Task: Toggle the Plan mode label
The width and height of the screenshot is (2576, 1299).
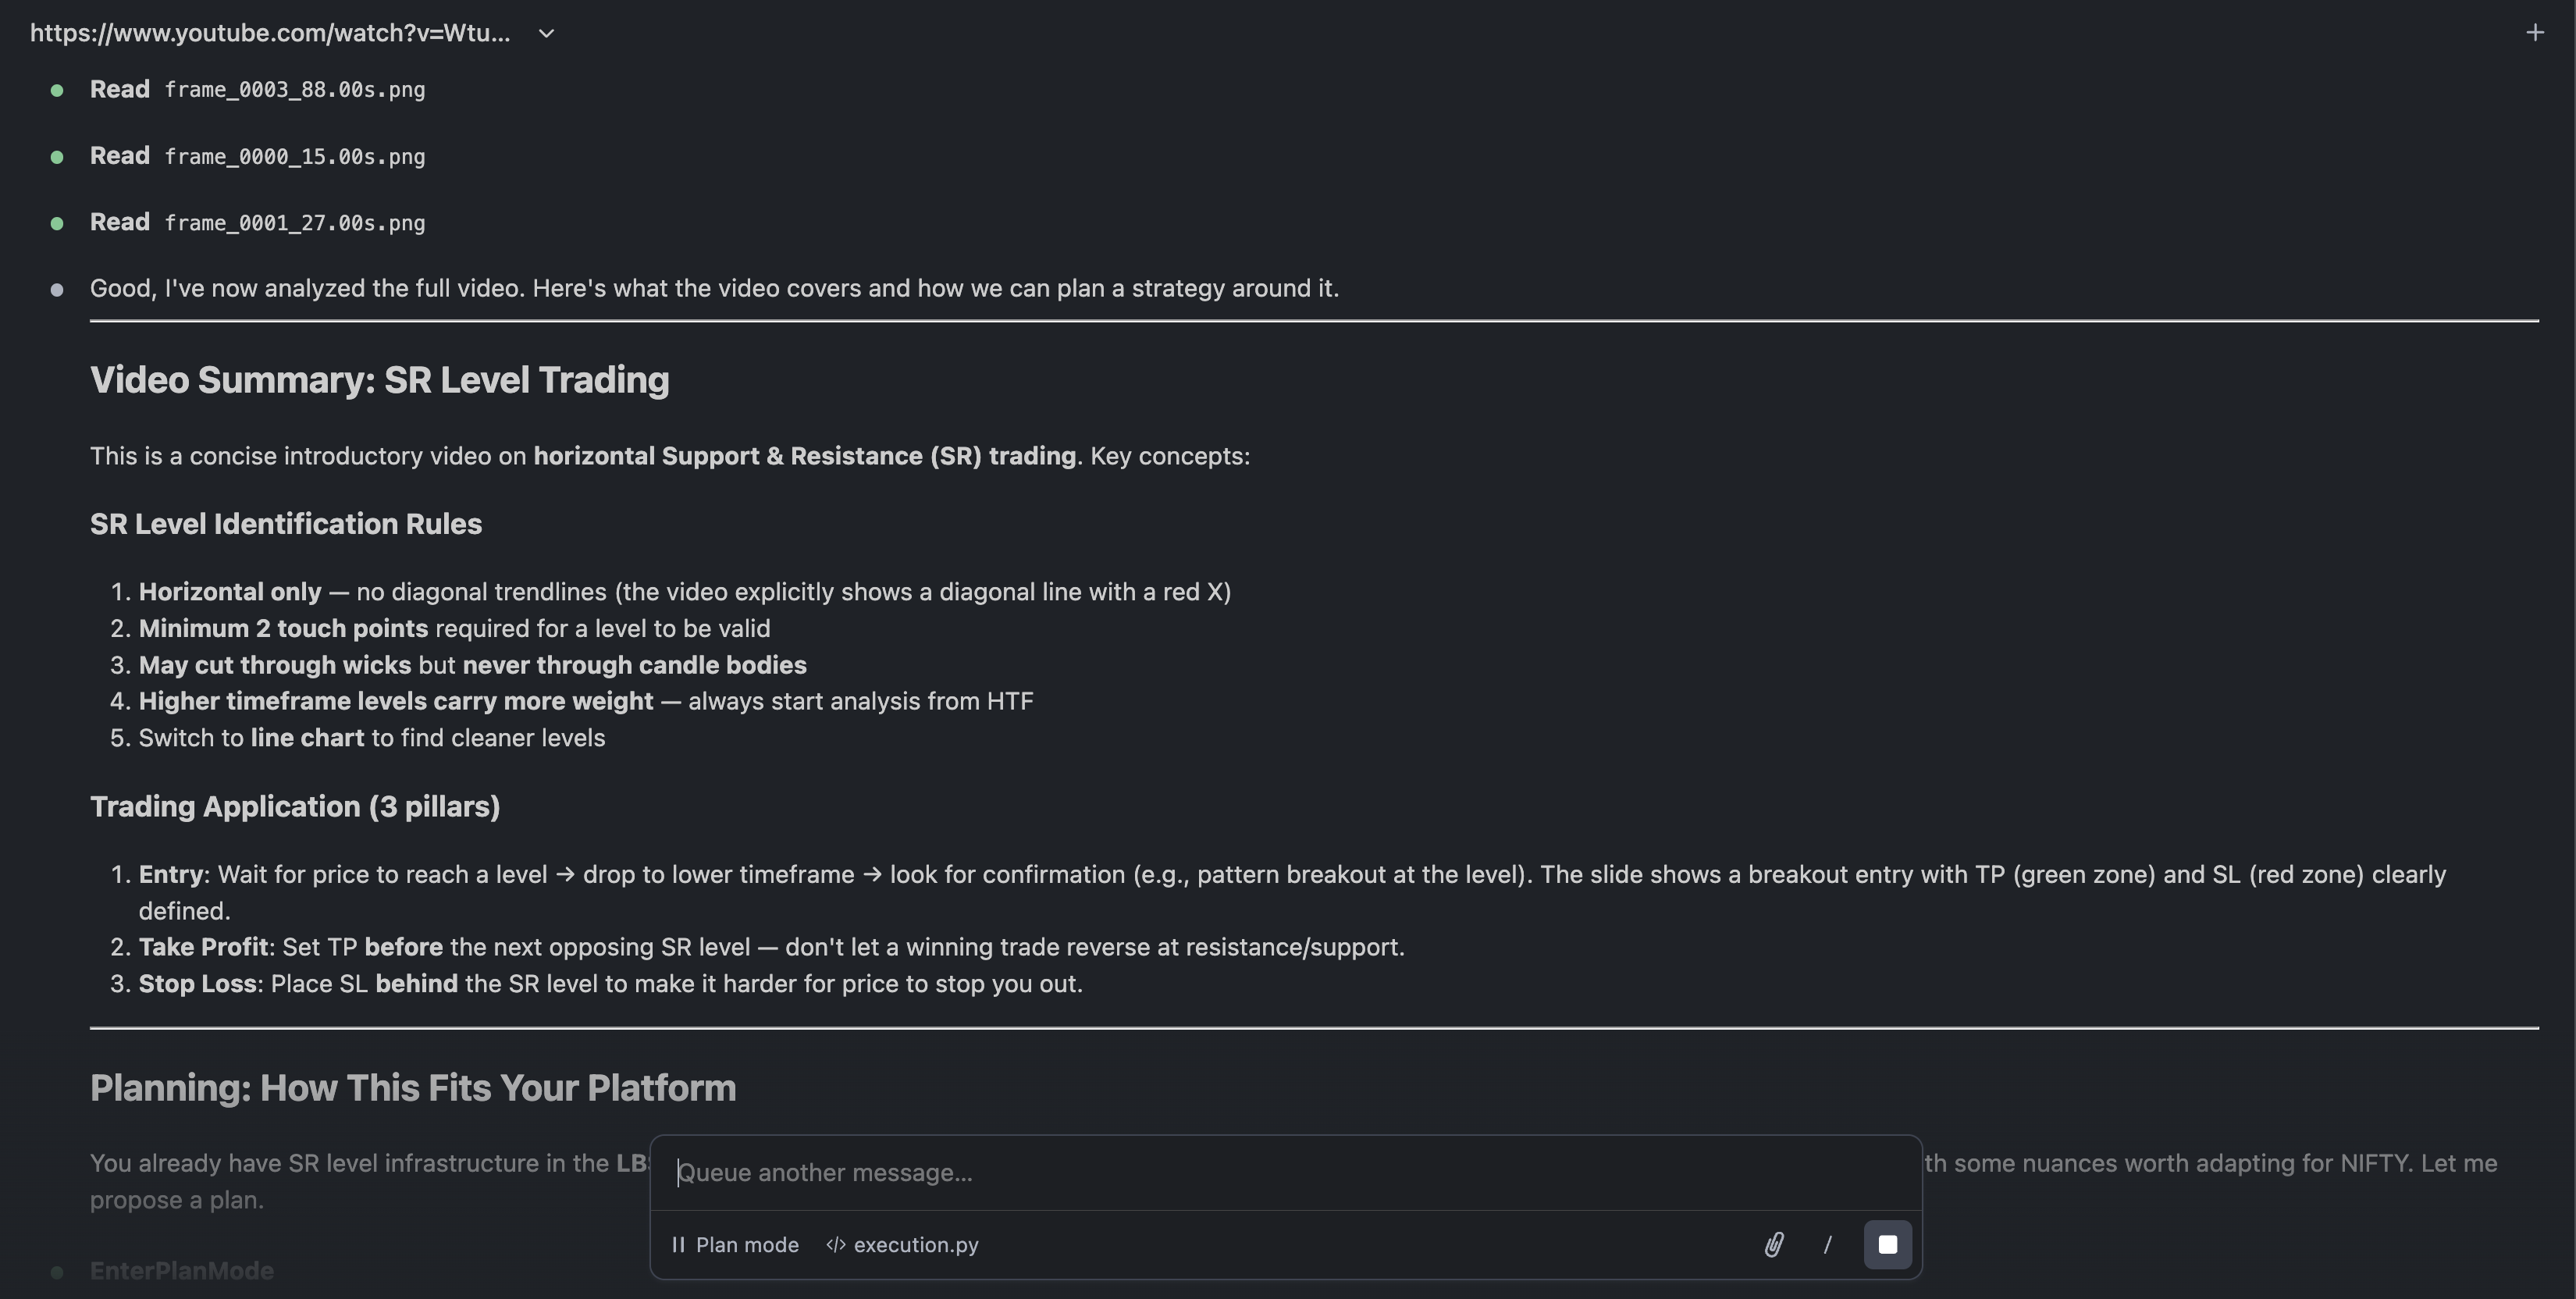Action: click(747, 1245)
